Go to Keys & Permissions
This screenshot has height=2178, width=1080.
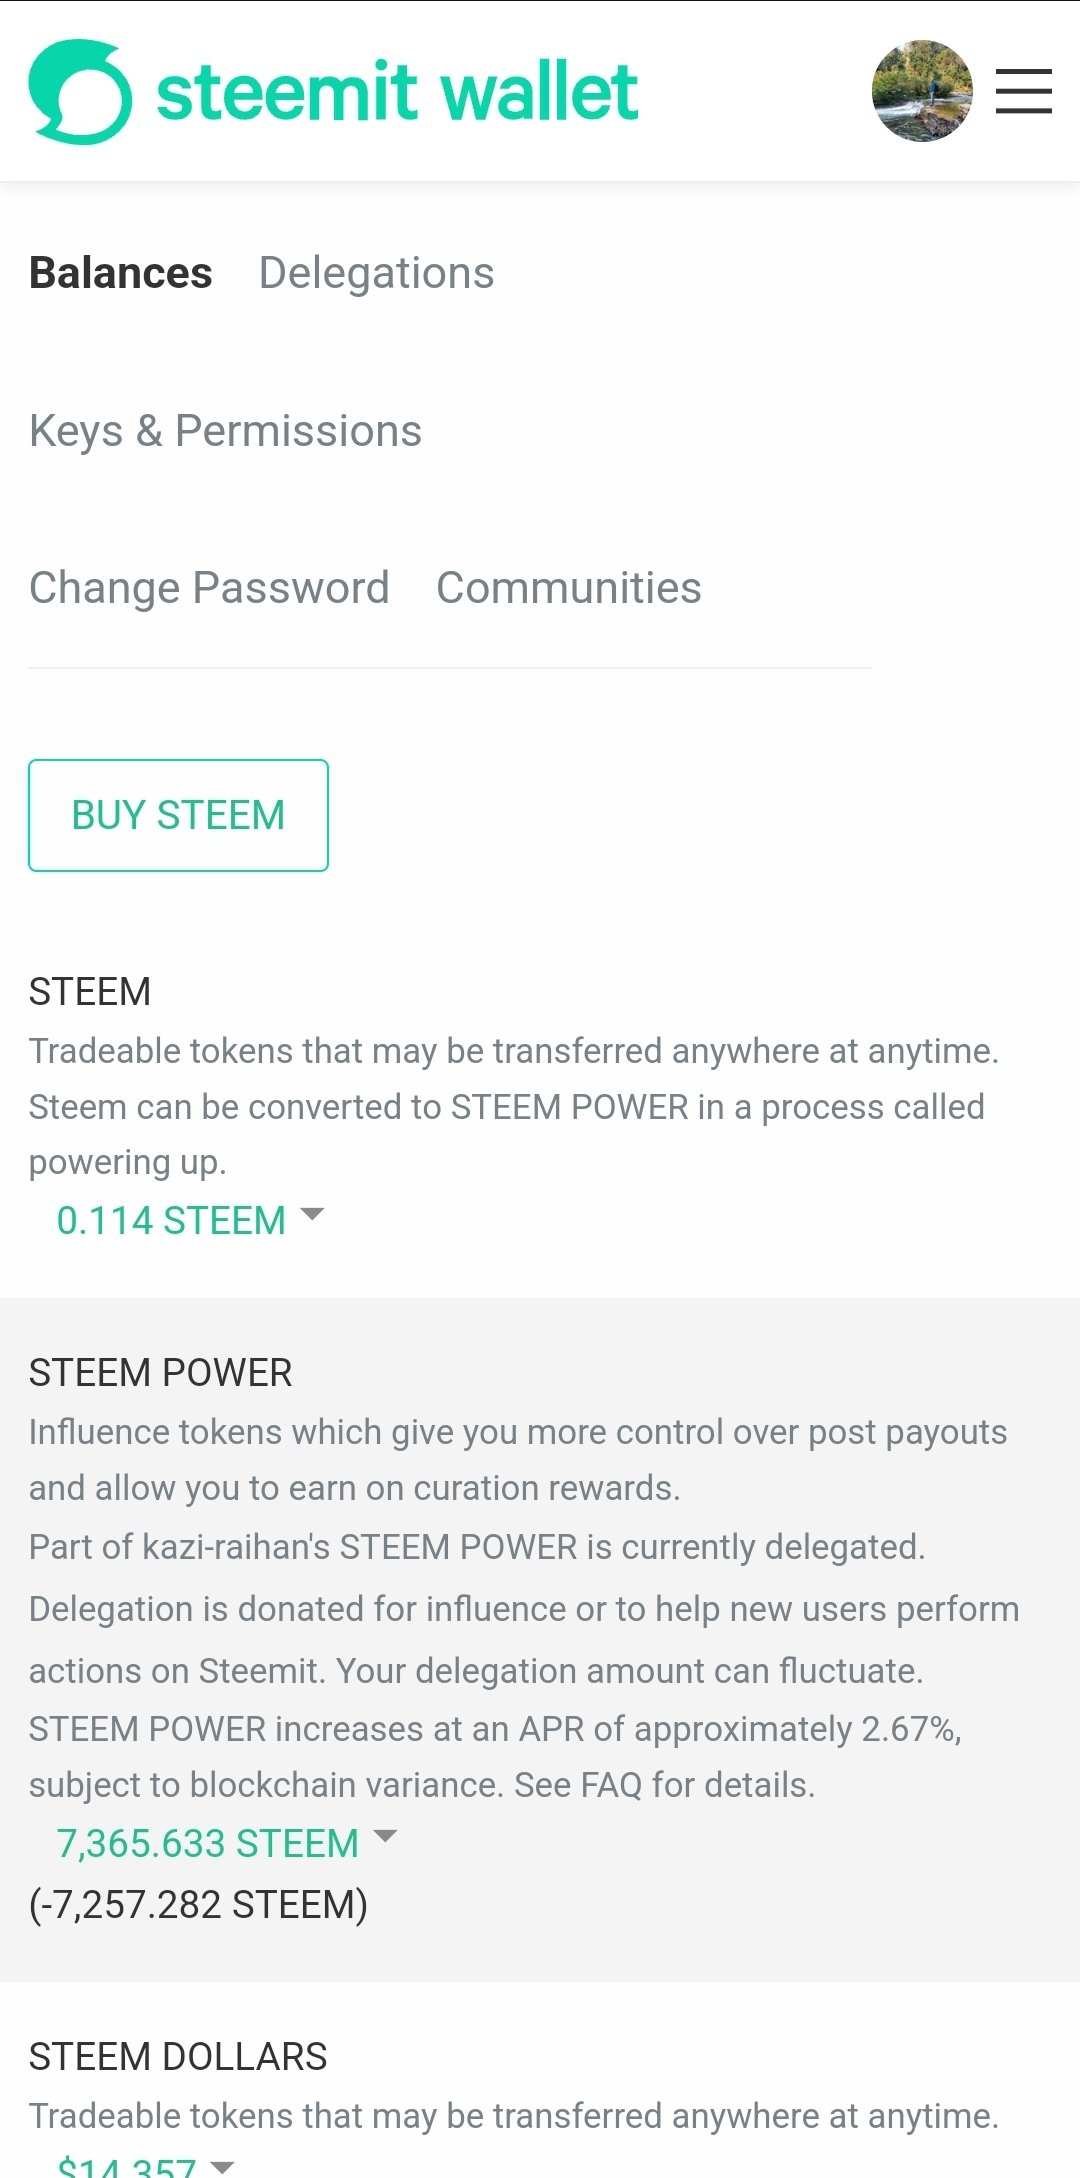(225, 431)
